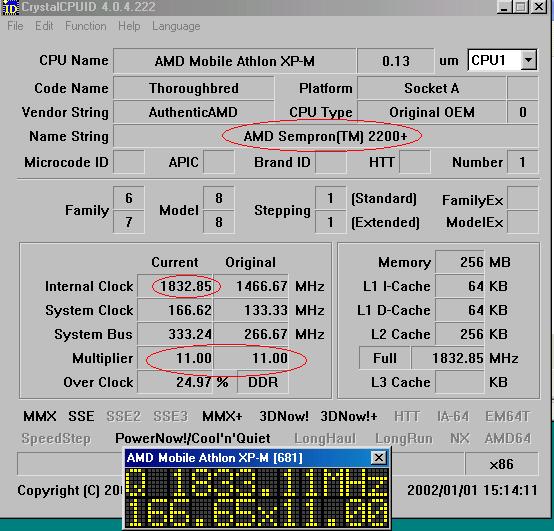The image size is (554, 531).
Task: Click the Socket A platform value
Action: click(431, 88)
